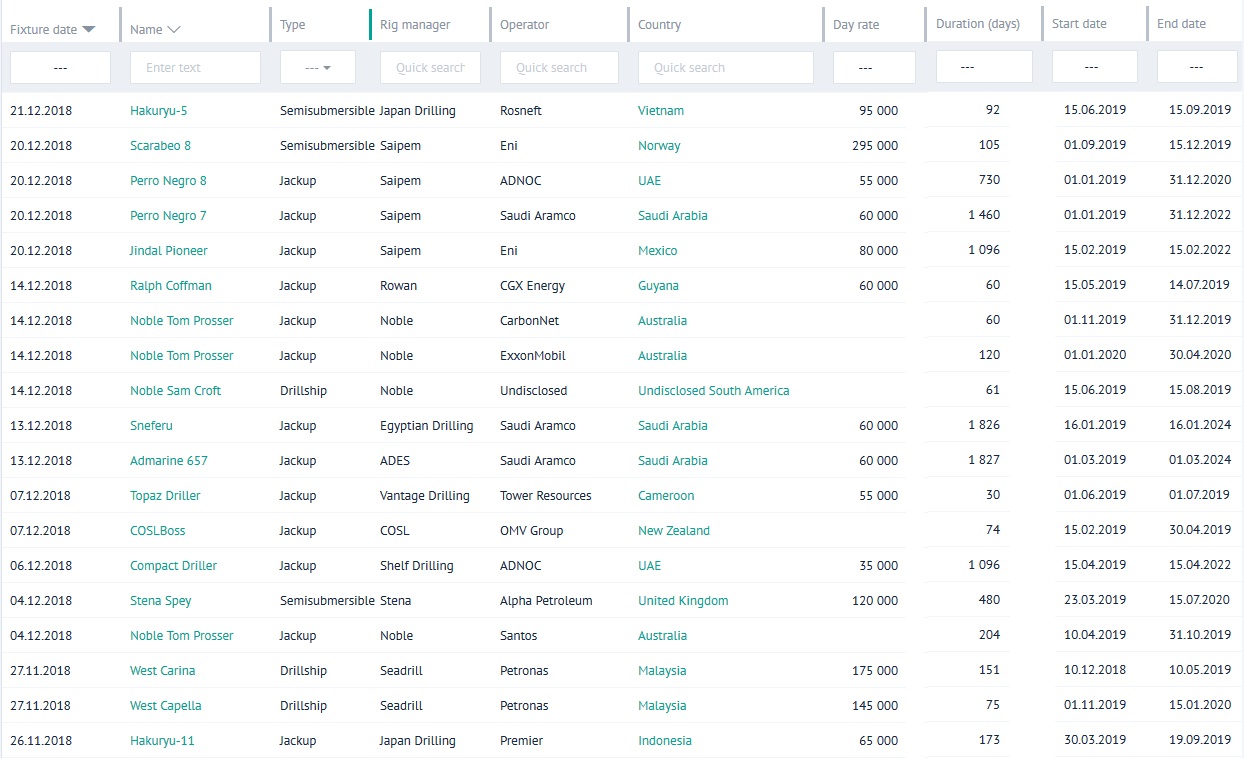Click the Vietnam country link
The height and width of the screenshot is (758, 1244).
click(x=661, y=111)
